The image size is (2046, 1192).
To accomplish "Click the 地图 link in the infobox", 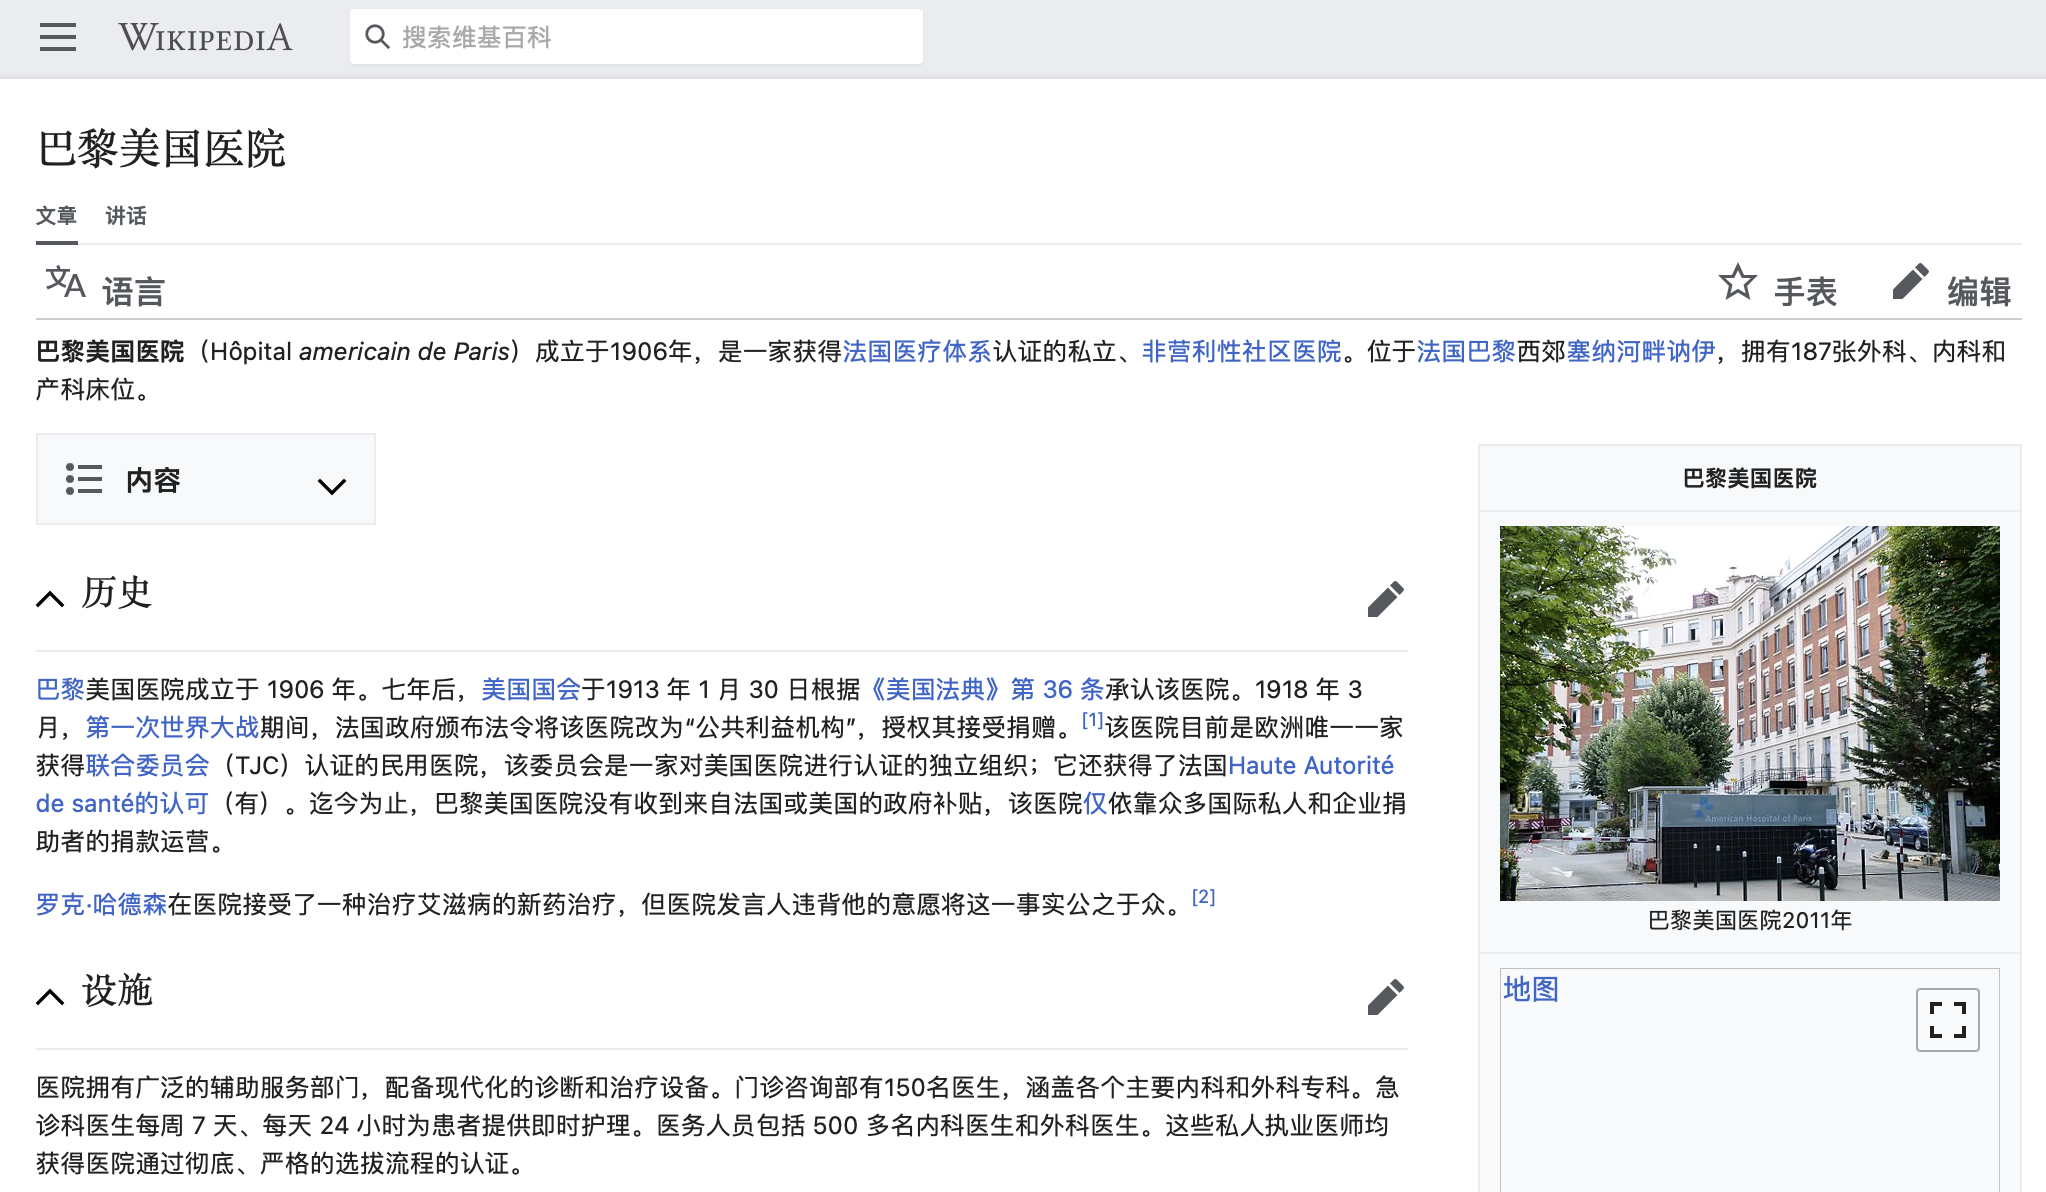I will pyautogui.click(x=1530, y=989).
